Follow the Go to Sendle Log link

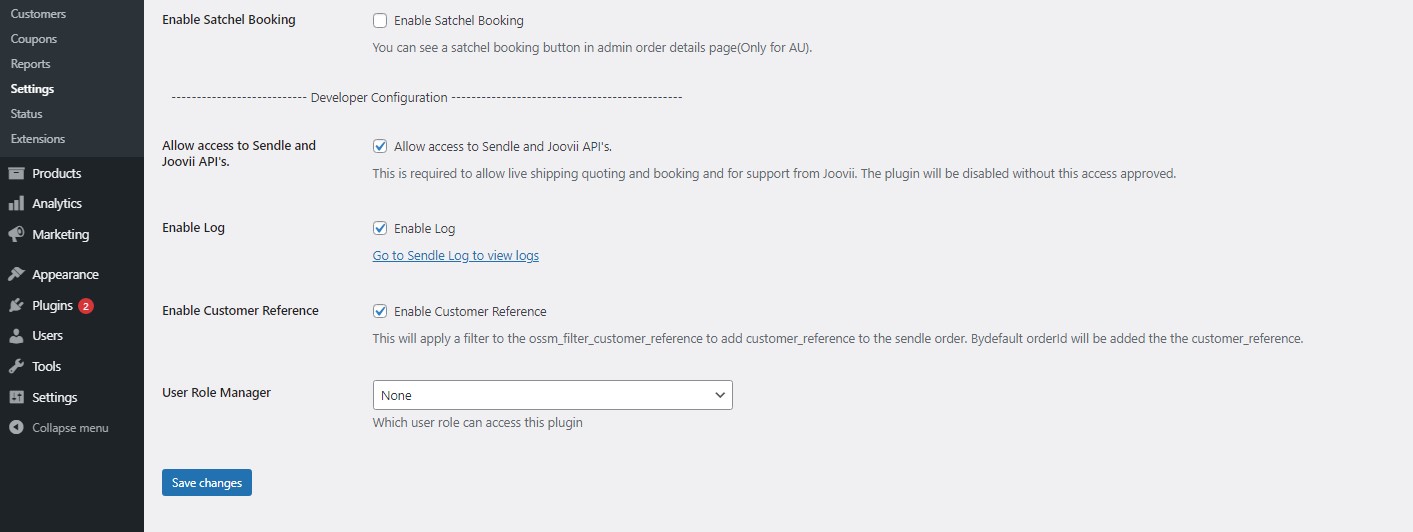[455, 256]
